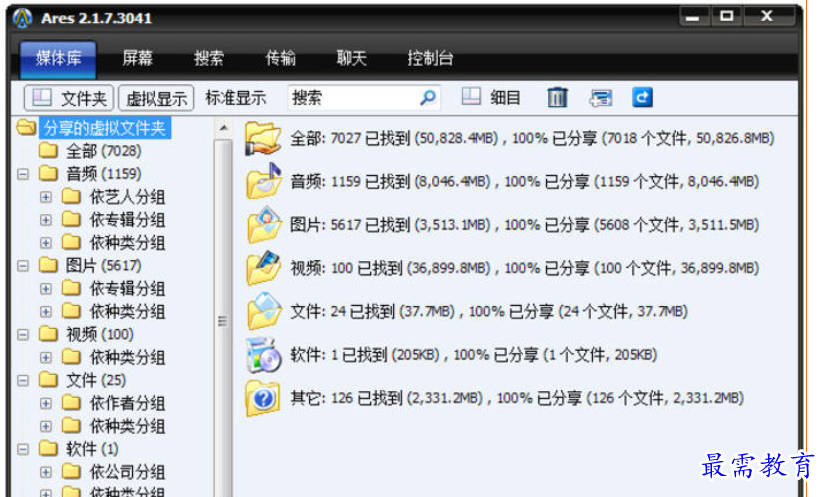Open the 聊天 tab
823x497 pixels.
click(x=352, y=58)
